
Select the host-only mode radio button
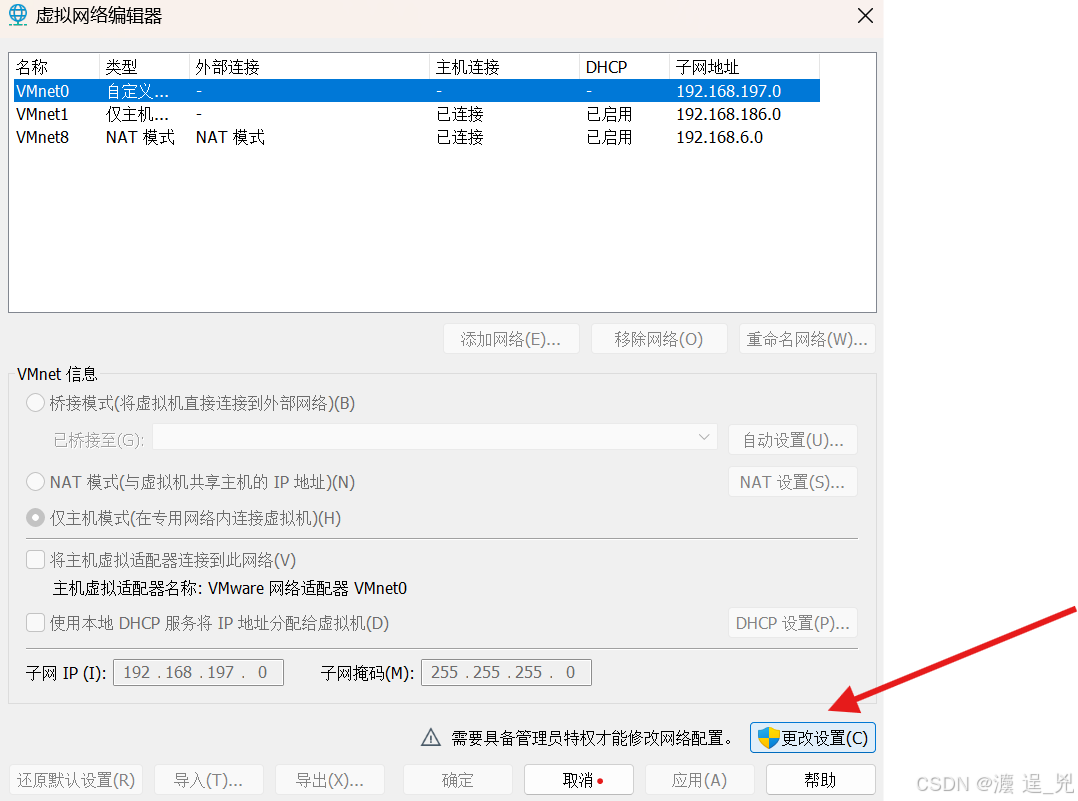(35, 518)
